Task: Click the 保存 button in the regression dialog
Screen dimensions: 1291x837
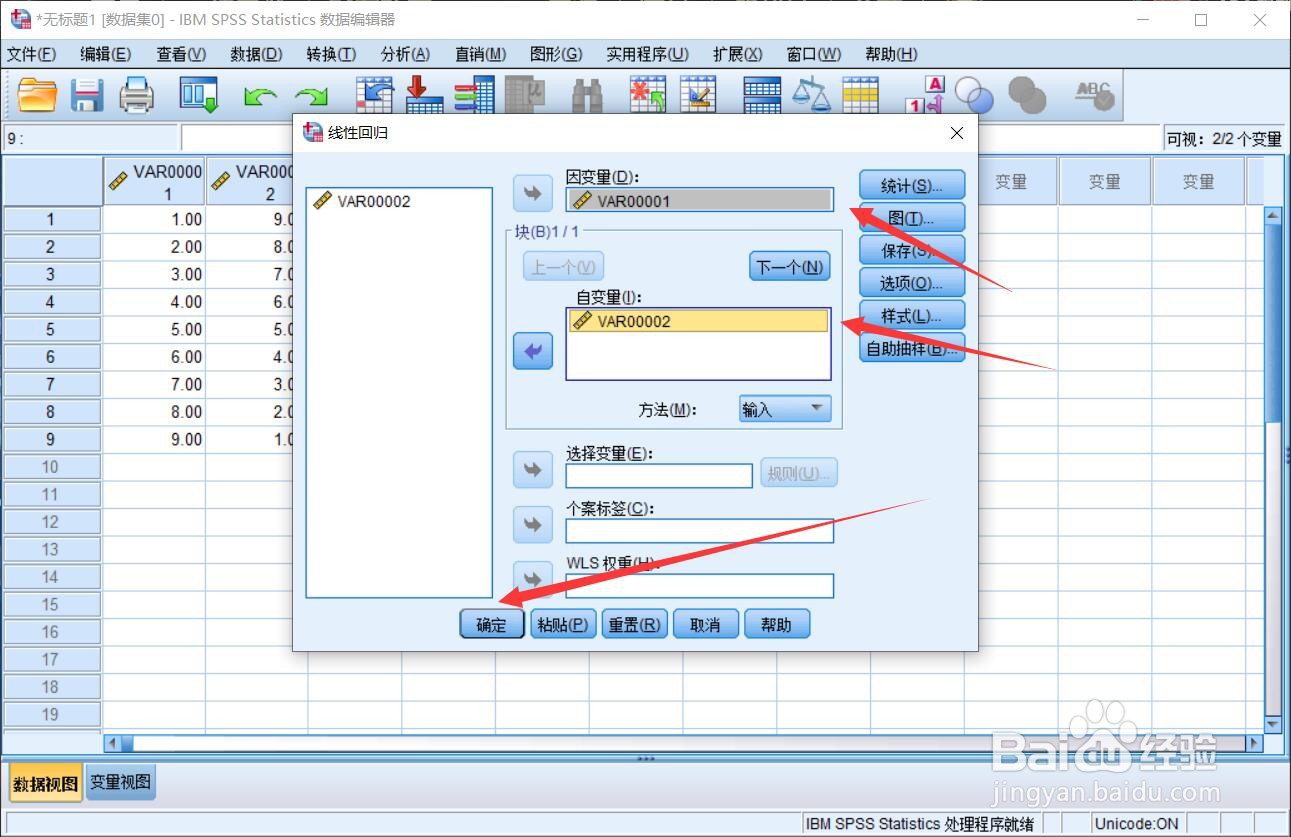Action: coord(912,251)
